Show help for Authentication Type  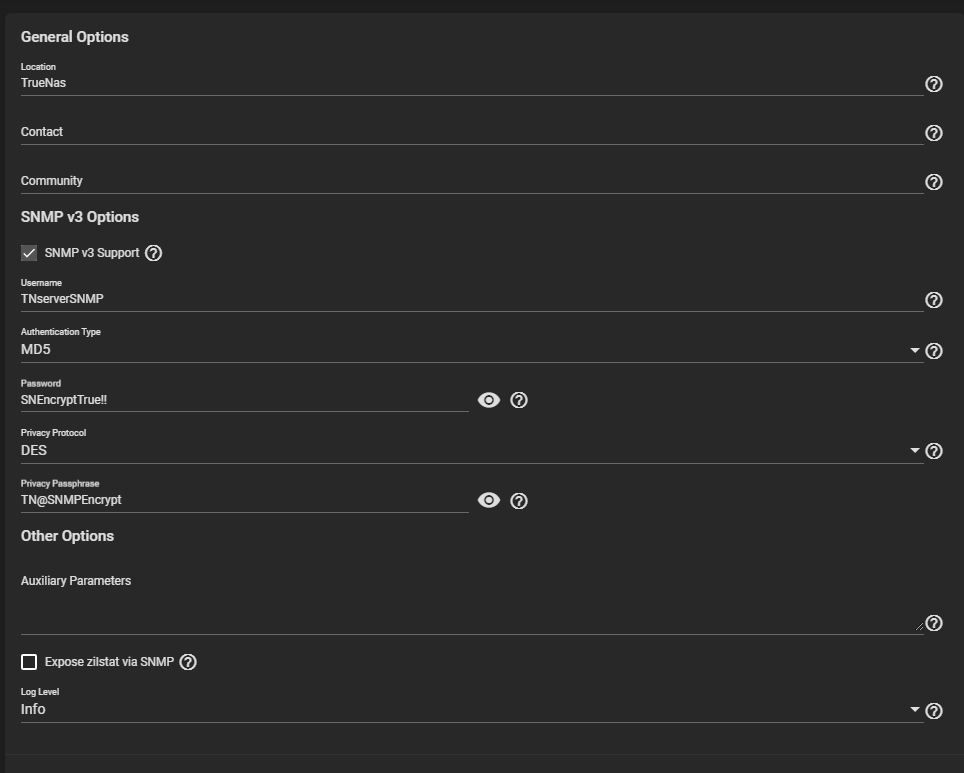pos(934,351)
